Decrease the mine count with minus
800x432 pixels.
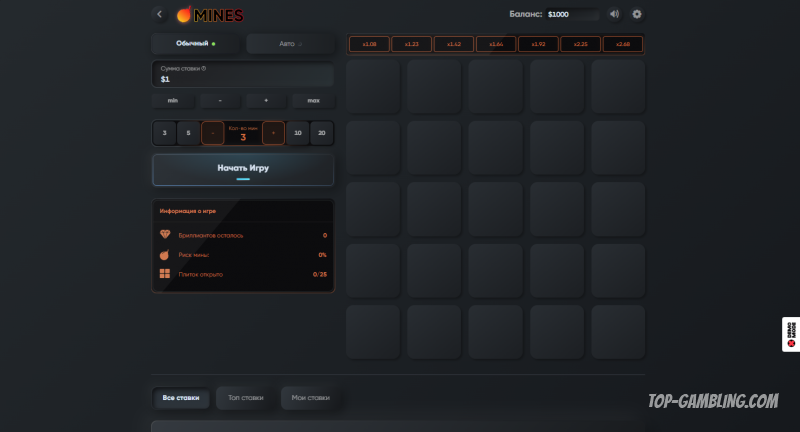click(x=213, y=133)
